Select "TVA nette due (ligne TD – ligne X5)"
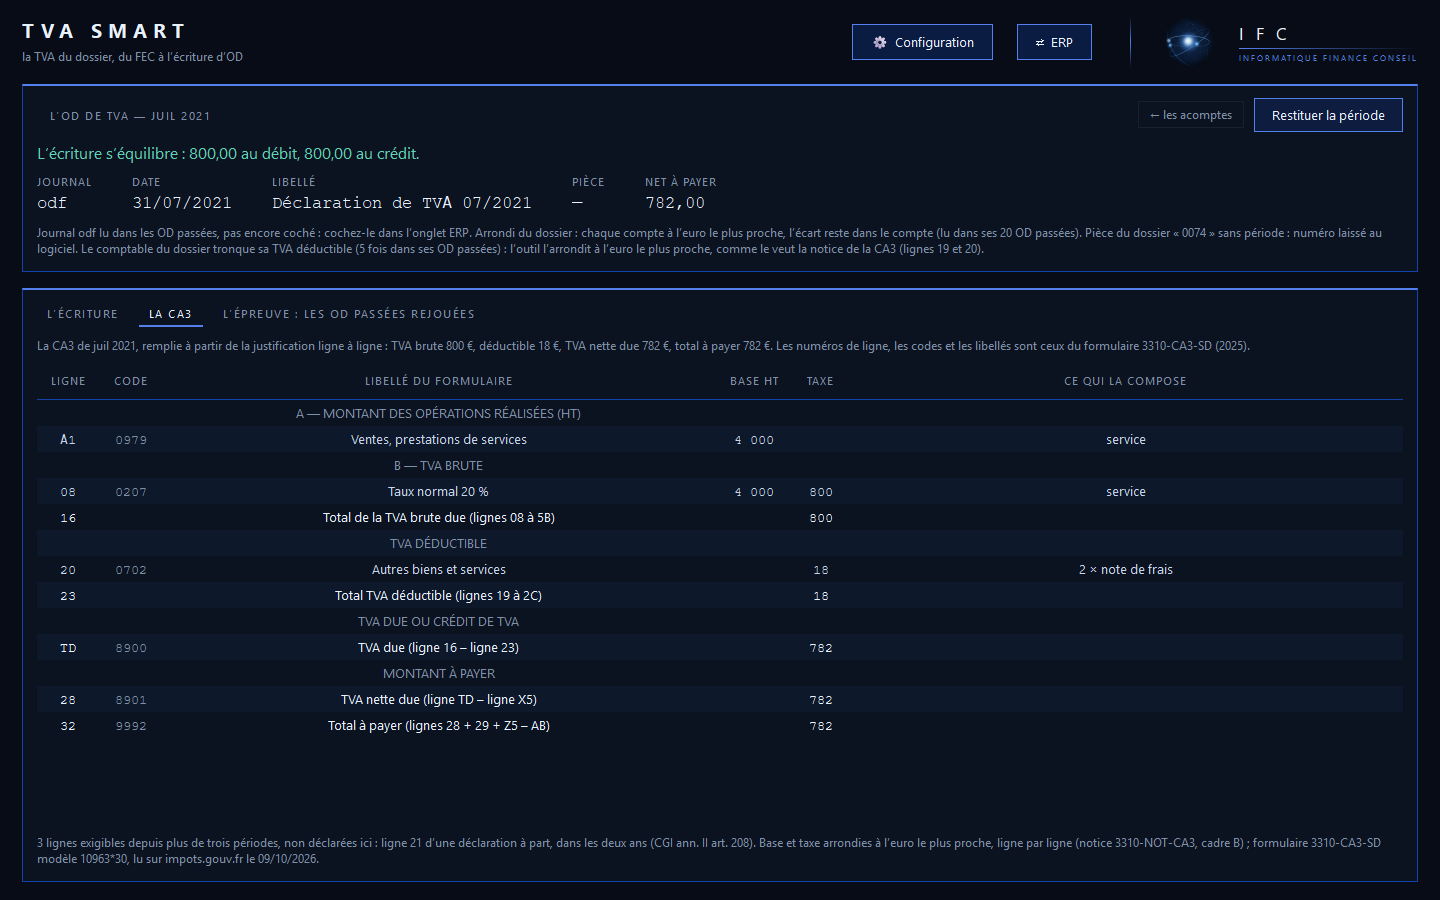Image resolution: width=1440 pixels, height=900 pixels. (439, 700)
